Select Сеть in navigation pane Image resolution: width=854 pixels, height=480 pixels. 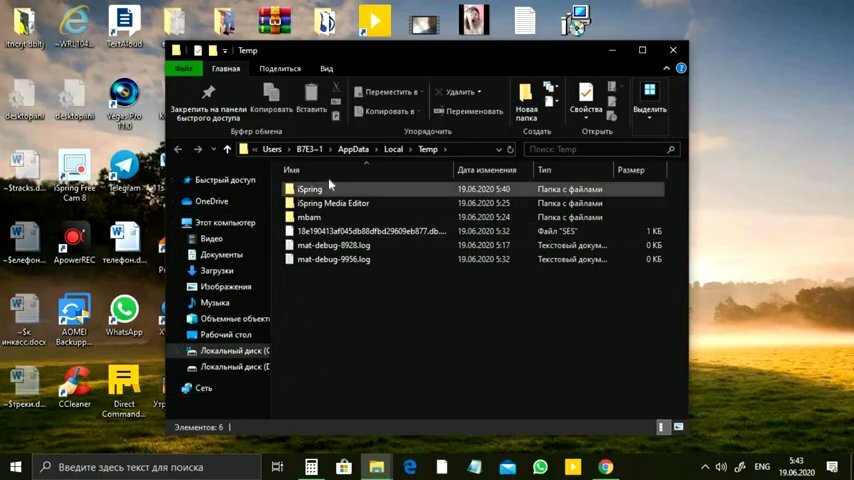click(x=197, y=388)
